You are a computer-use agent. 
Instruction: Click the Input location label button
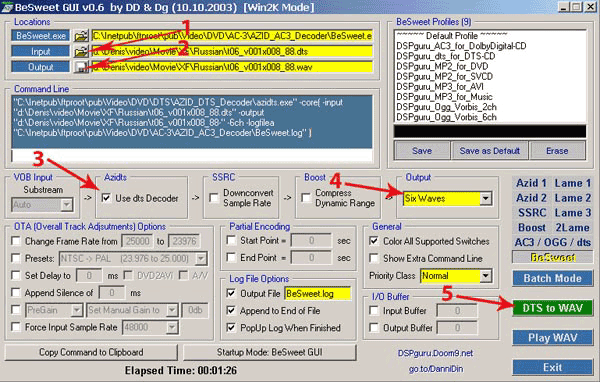click(41, 51)
